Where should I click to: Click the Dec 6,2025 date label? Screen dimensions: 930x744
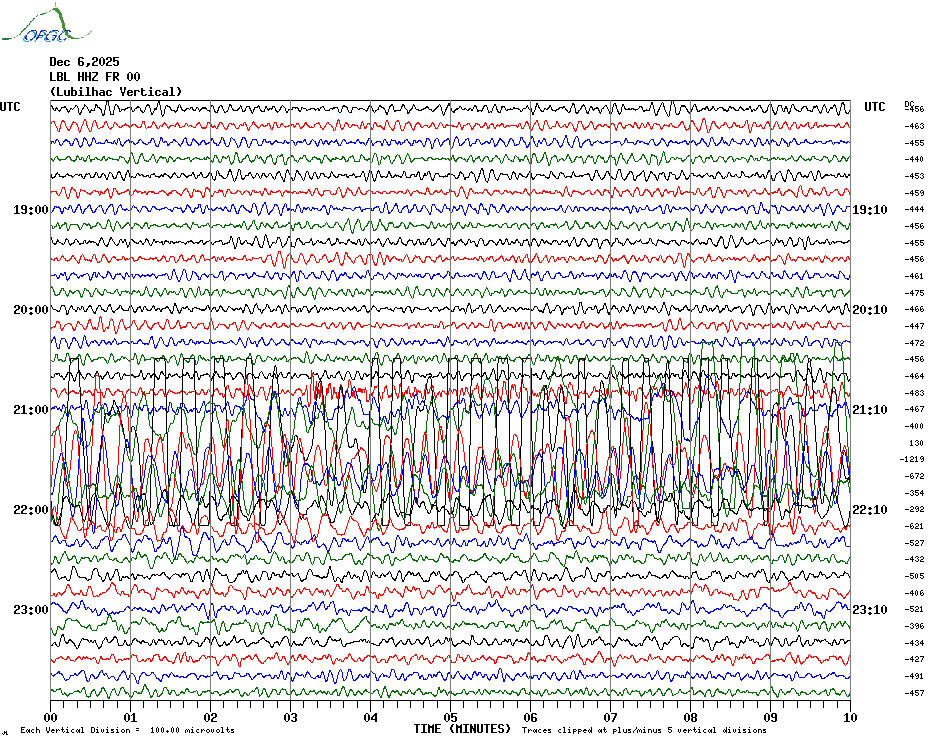[84, 62]
